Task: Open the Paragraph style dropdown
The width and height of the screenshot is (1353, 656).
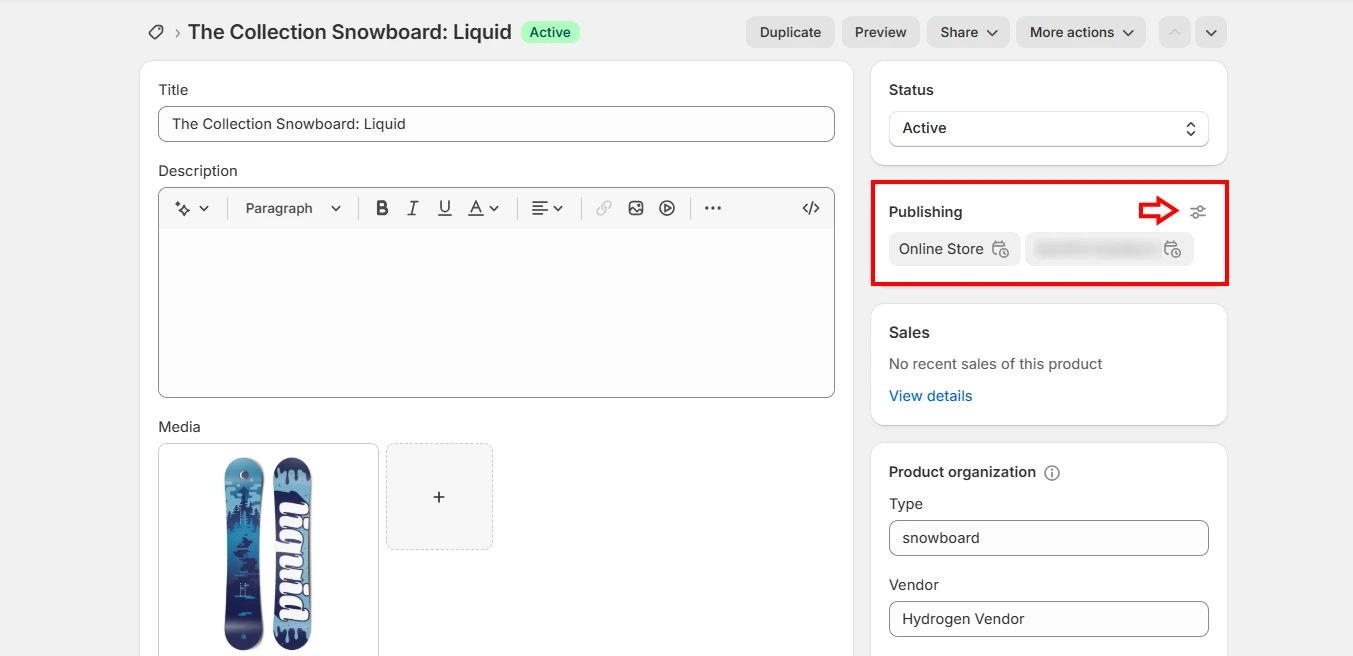Action: 291,208
